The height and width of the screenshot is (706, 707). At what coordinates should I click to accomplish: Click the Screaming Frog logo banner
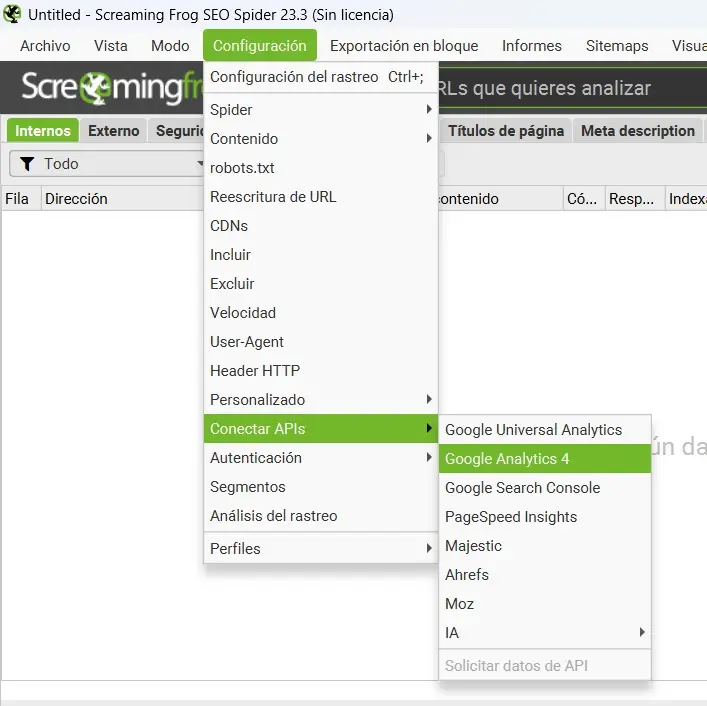(112, 87)
